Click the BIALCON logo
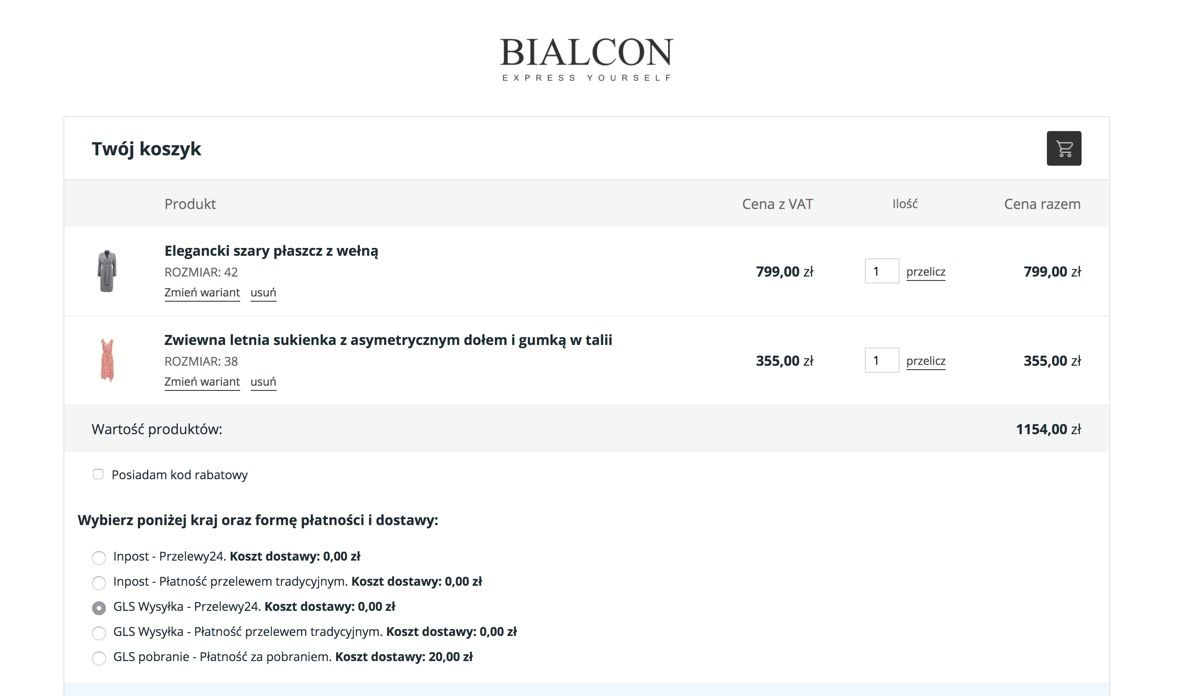The image size is (1184, 696). point(586,59)
